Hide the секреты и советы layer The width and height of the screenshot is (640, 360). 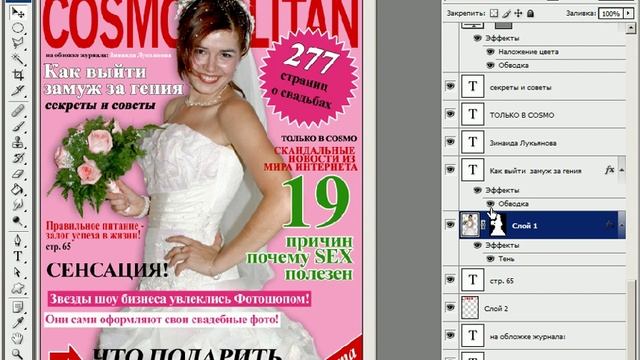(x=450, y=86)
